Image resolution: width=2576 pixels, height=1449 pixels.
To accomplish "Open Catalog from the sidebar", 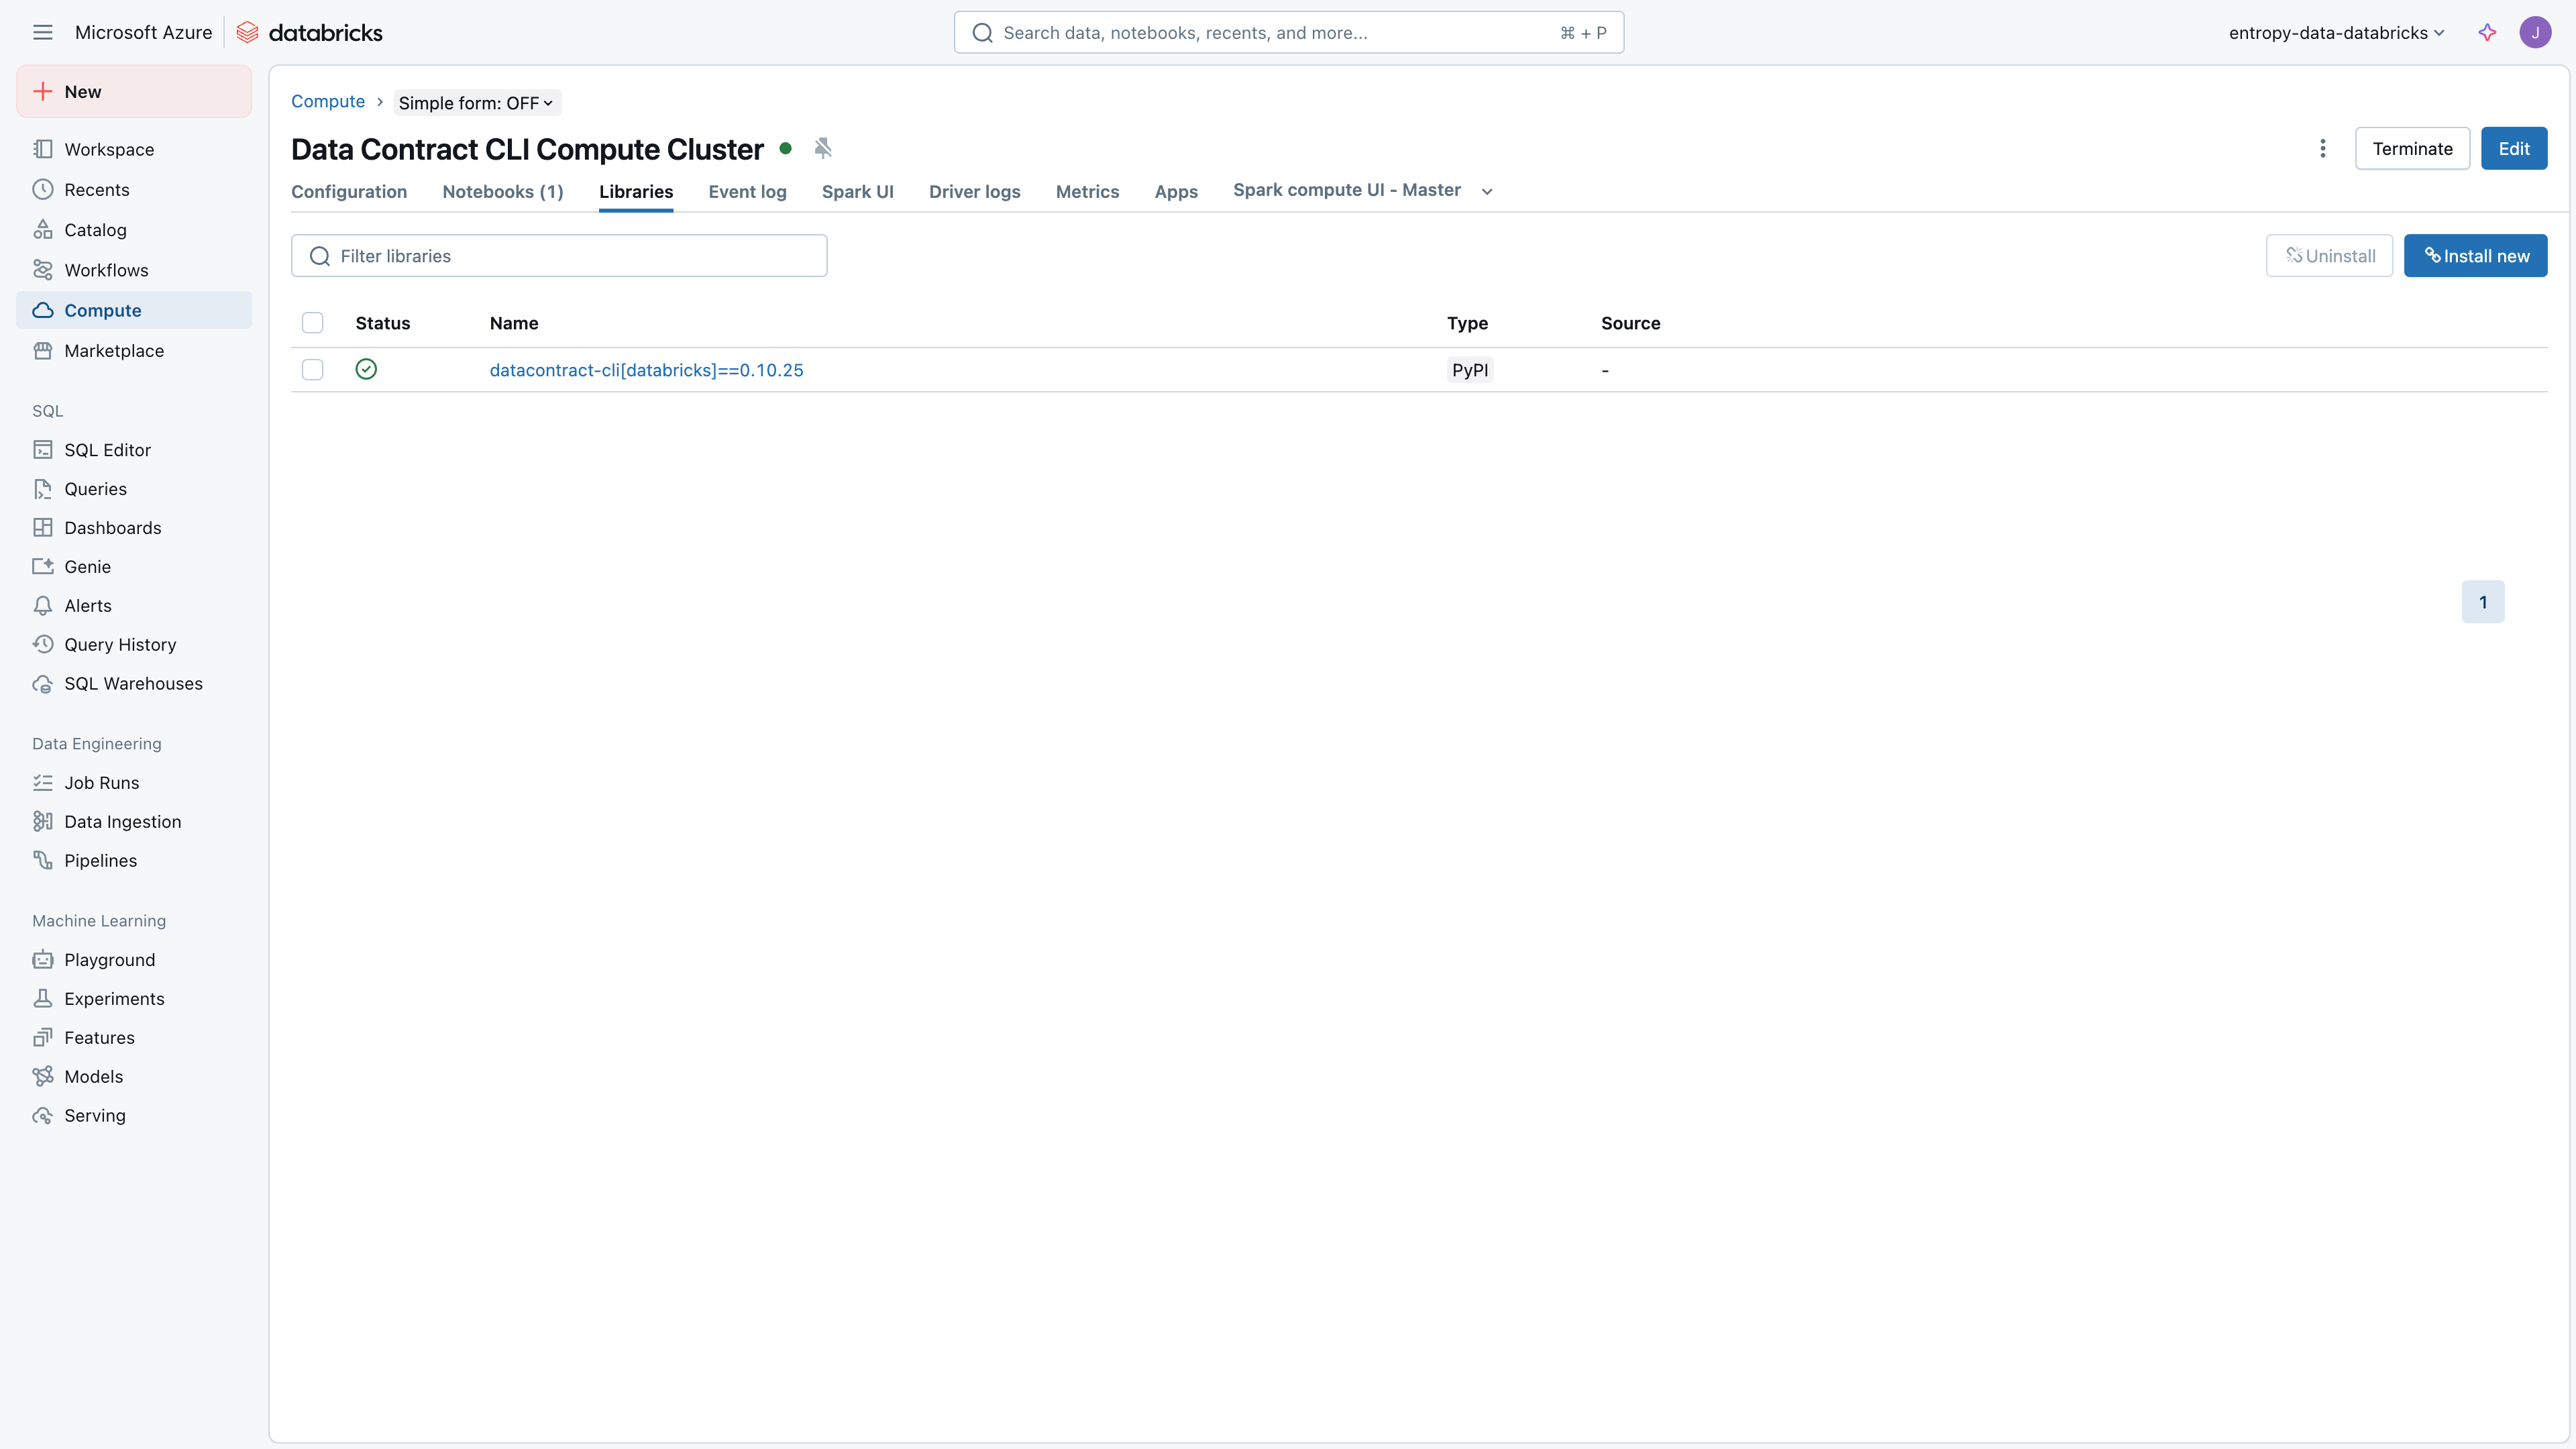I will [95, 230].
